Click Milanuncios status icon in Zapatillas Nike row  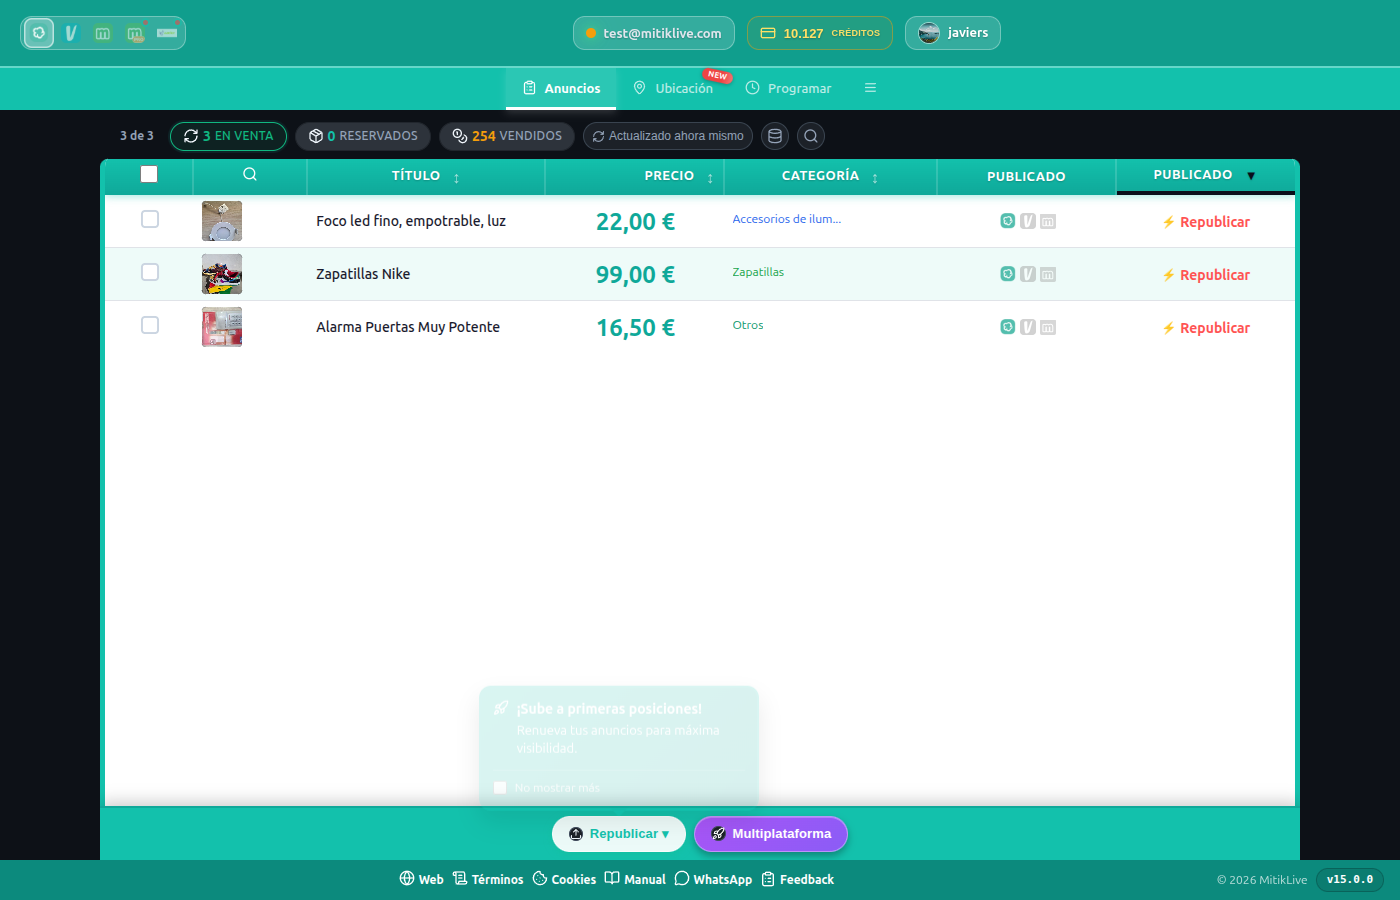[x=1048, y=274]
